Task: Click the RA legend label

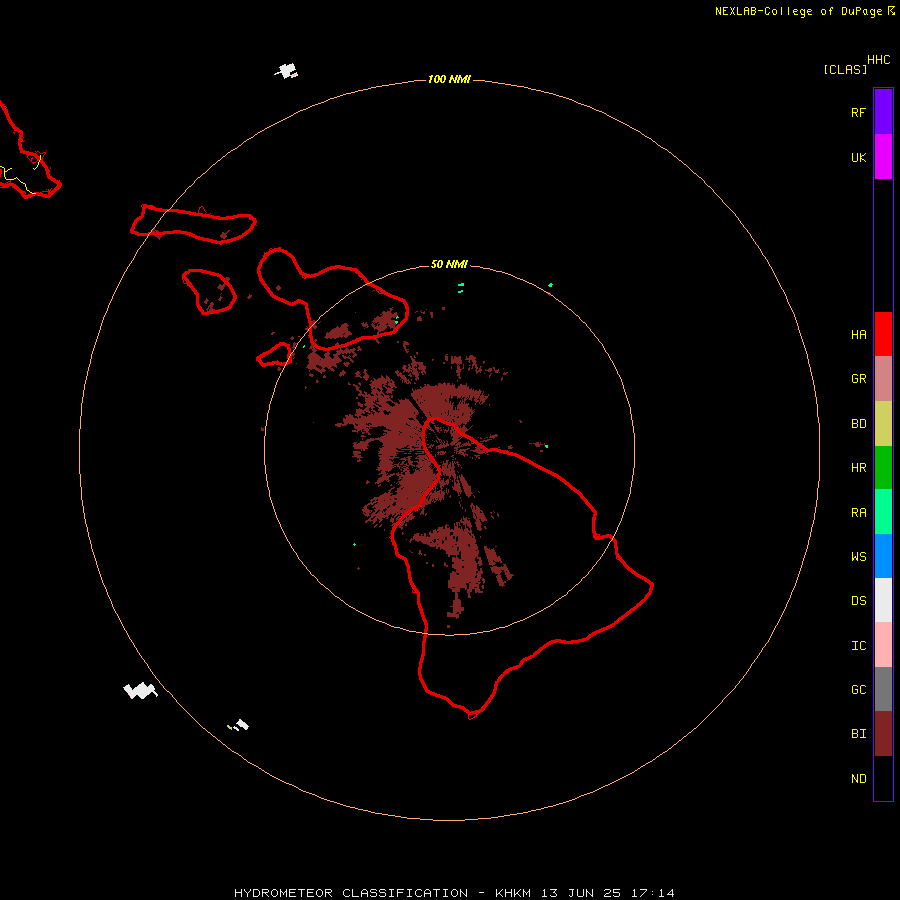Action: click(858, 513)
